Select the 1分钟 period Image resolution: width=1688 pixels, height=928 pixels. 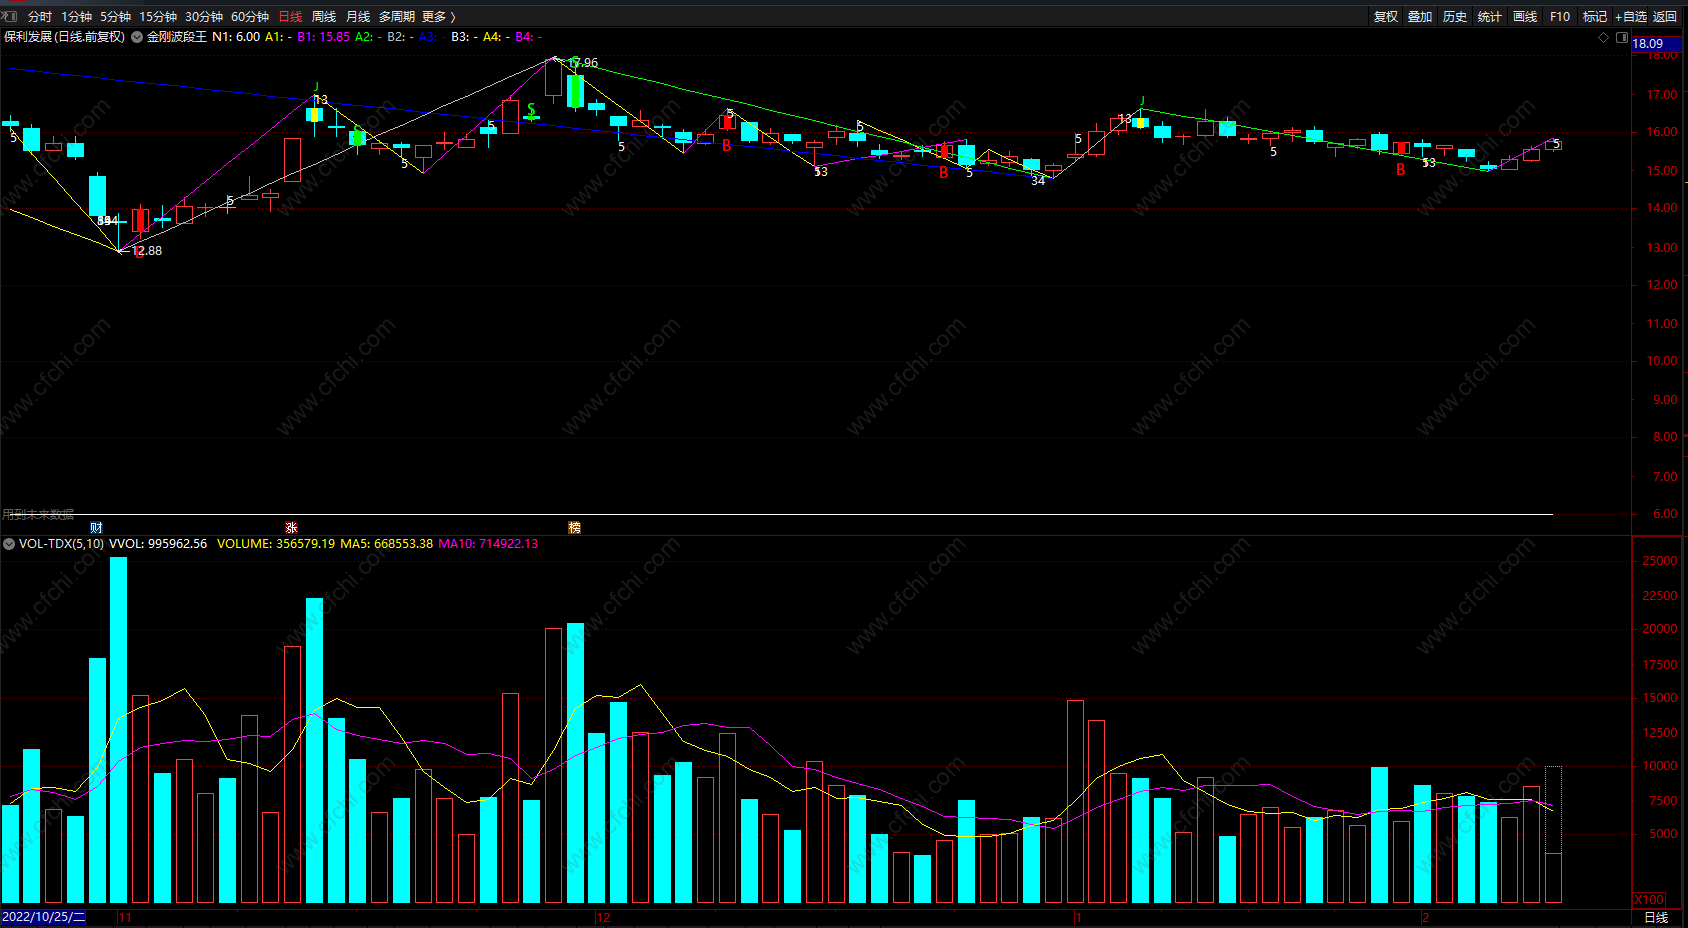pos(76,17)
